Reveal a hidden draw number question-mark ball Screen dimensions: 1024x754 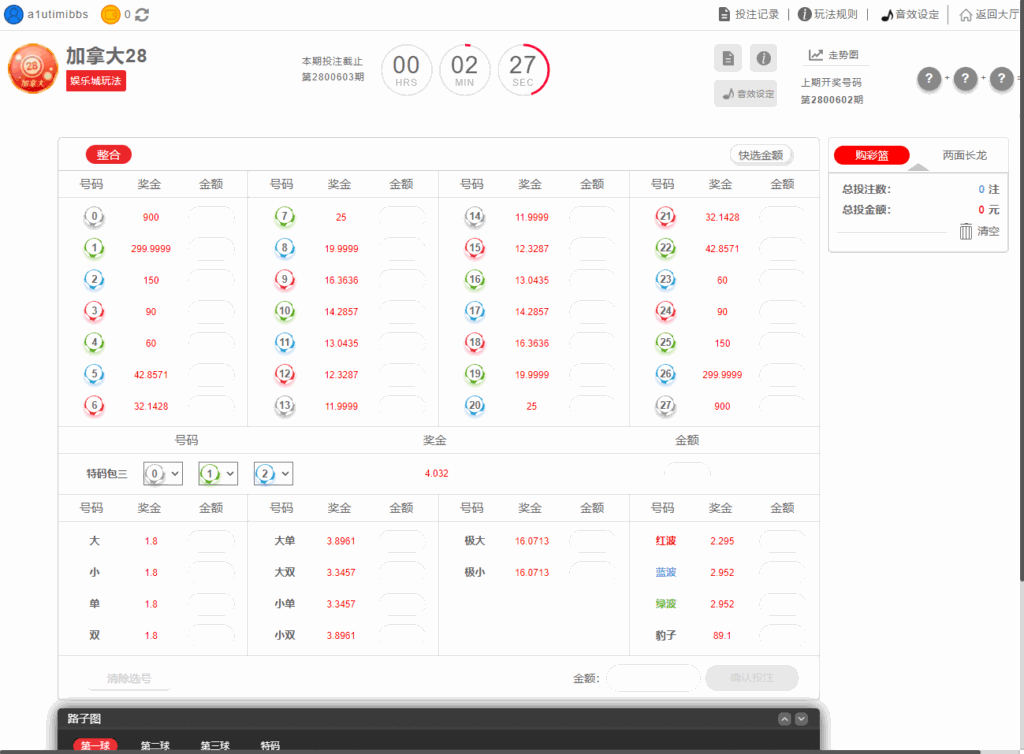[x=929, y=78]
